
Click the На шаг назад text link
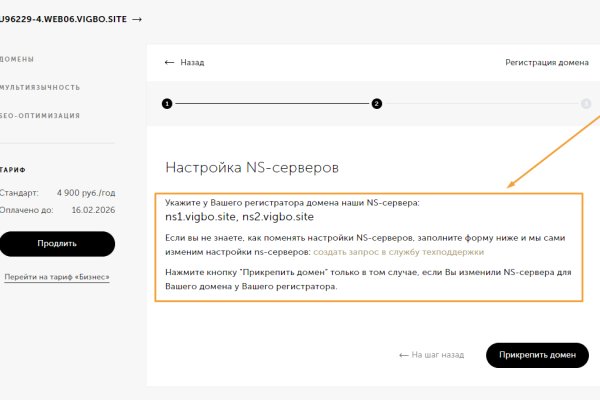point(438,354)
